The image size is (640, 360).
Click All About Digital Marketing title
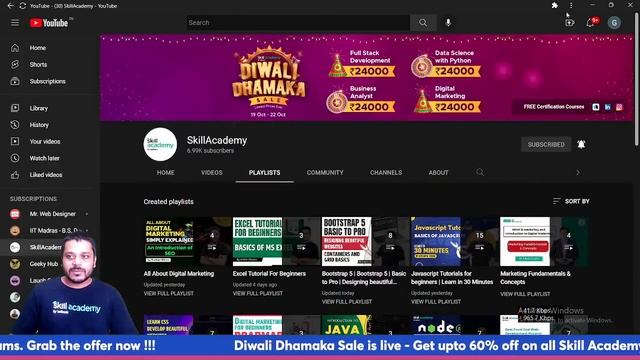(x=179, y=274)
